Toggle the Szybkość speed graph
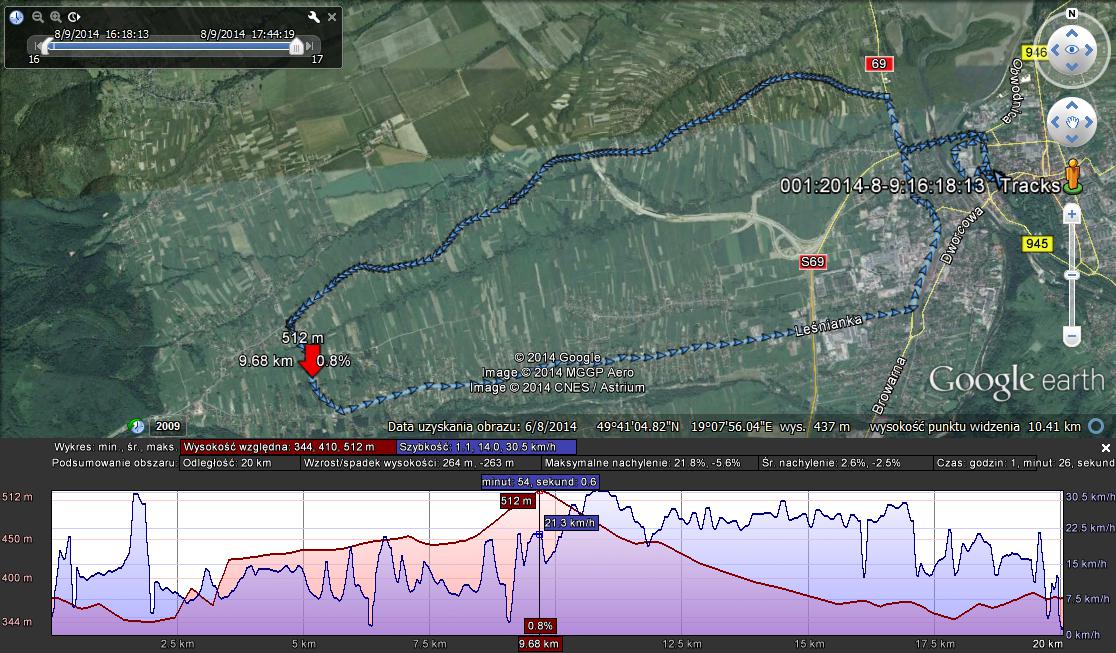The image size is (1116, 653). pyautogui.click(x=486, y=447)
